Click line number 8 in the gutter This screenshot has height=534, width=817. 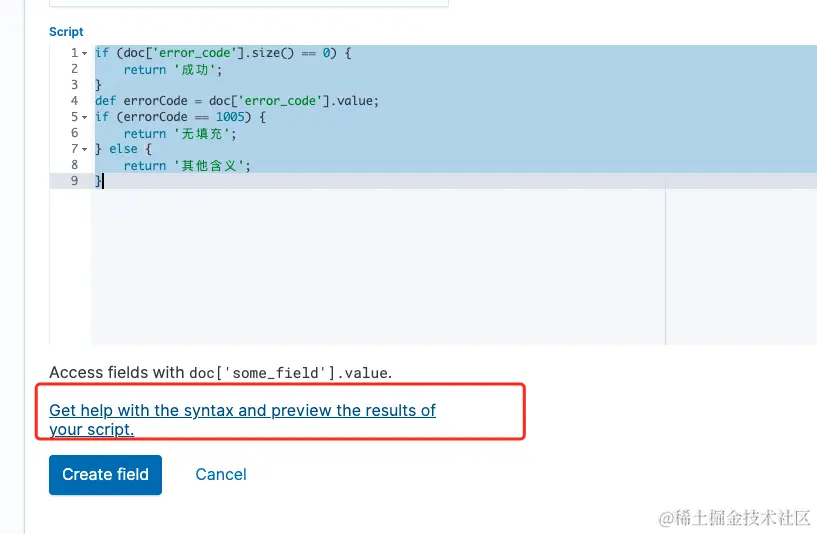(74, 165)
